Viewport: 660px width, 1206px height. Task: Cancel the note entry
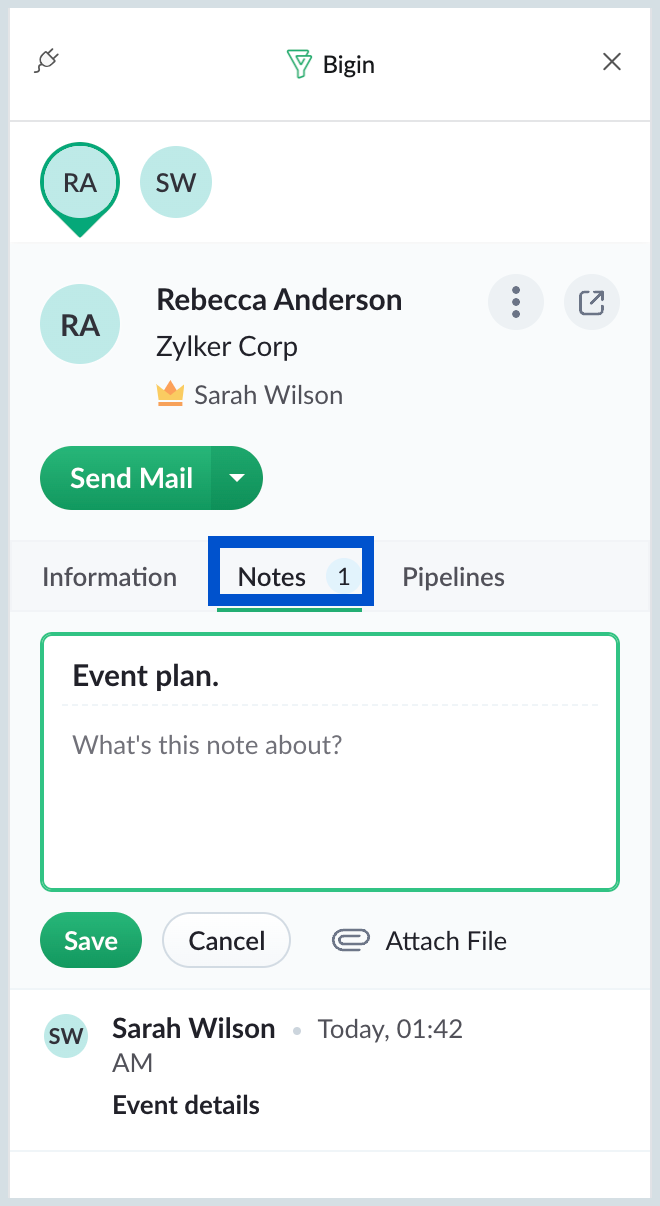tap(226, 940)
